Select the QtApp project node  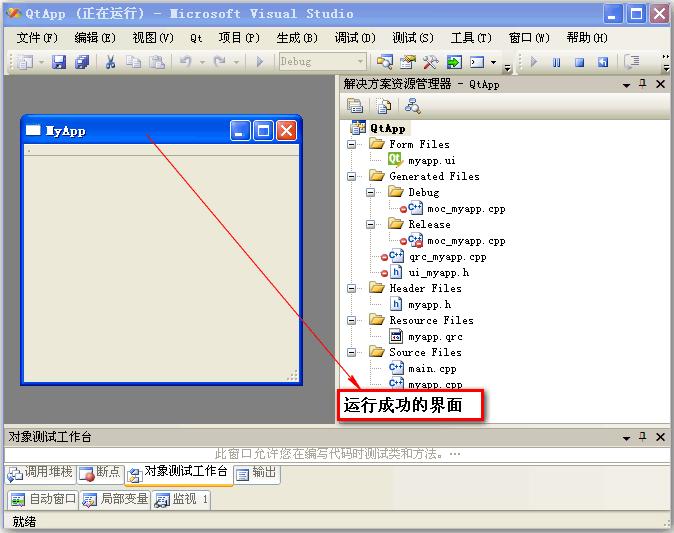pos(388,128)
